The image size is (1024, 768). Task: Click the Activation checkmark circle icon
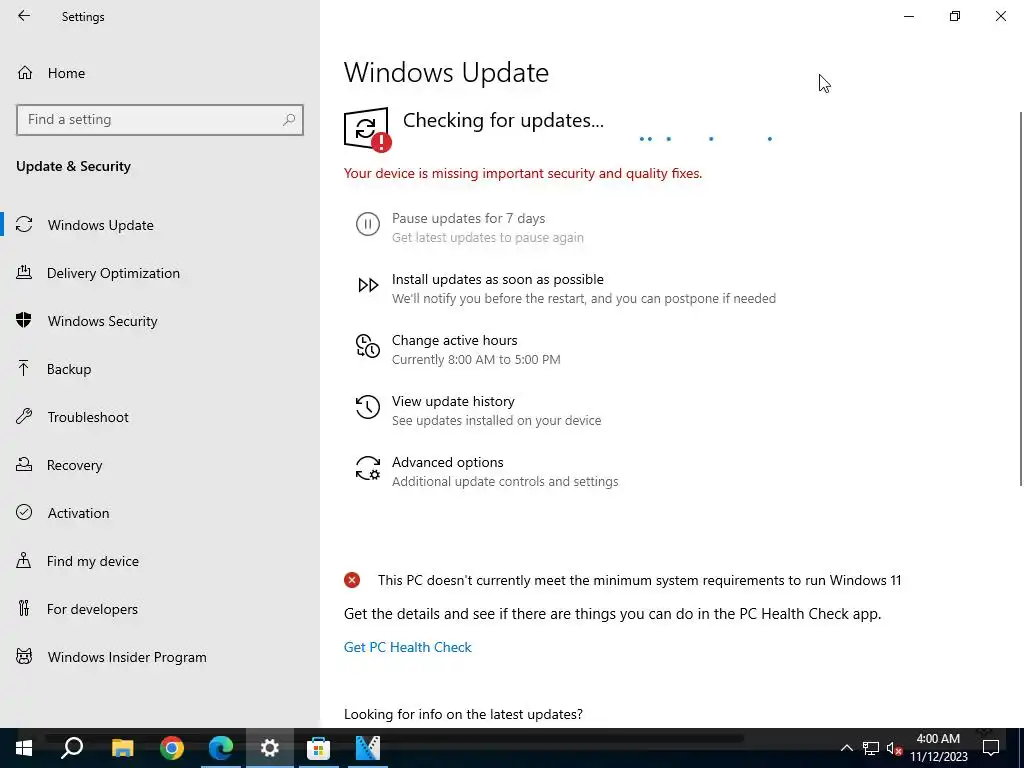click(x=24, y=512)
